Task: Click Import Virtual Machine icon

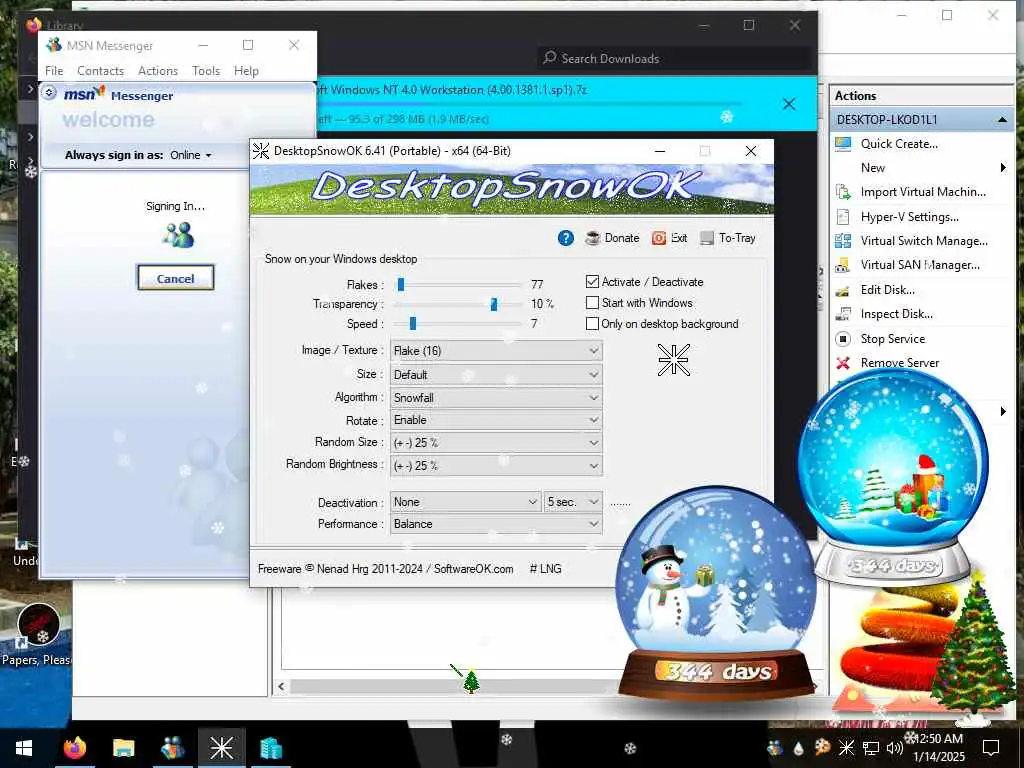Action: 843,192
